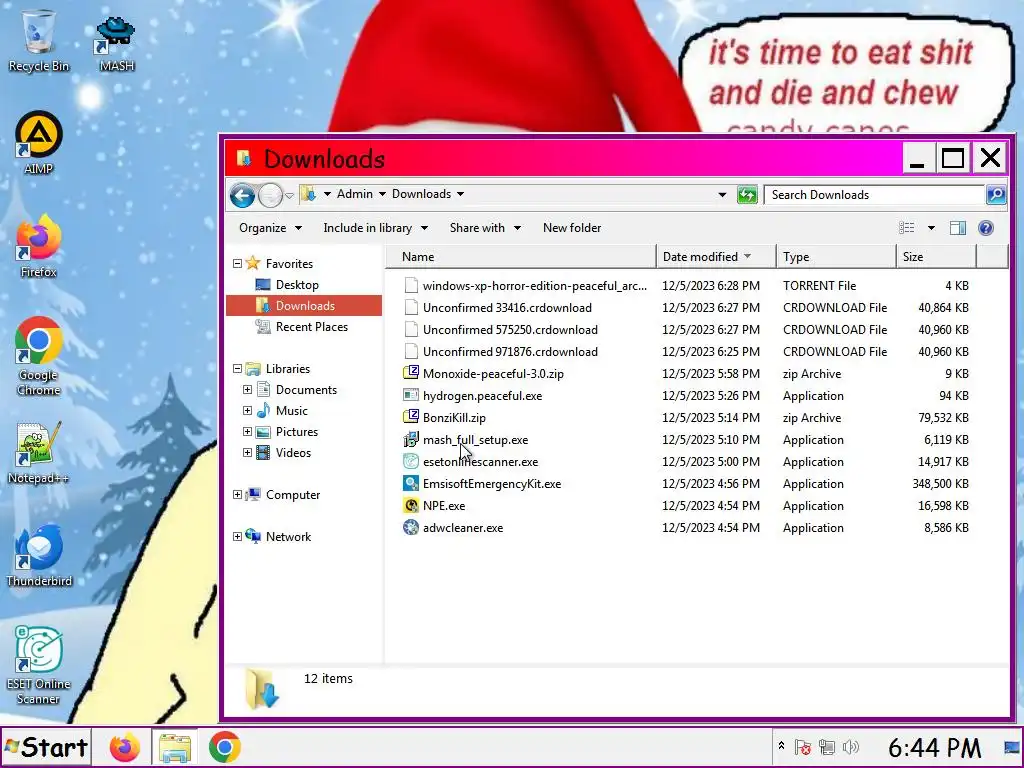The height and width of the screenshot is (768, 1024).
Task: Launch the Thunderbird desktop shortcut
Action: (39, 555)
